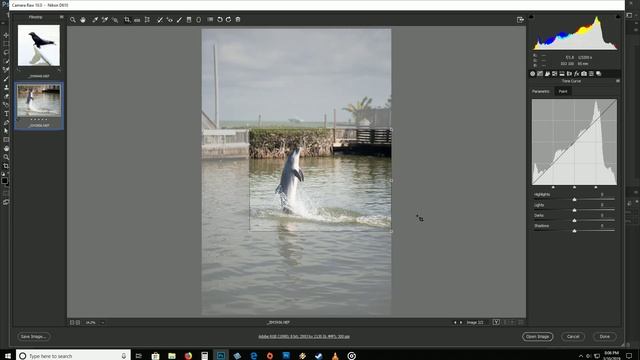Open Camera Raw preferences dialog icon
Screen dimensions: 640x360
(210, 20)
